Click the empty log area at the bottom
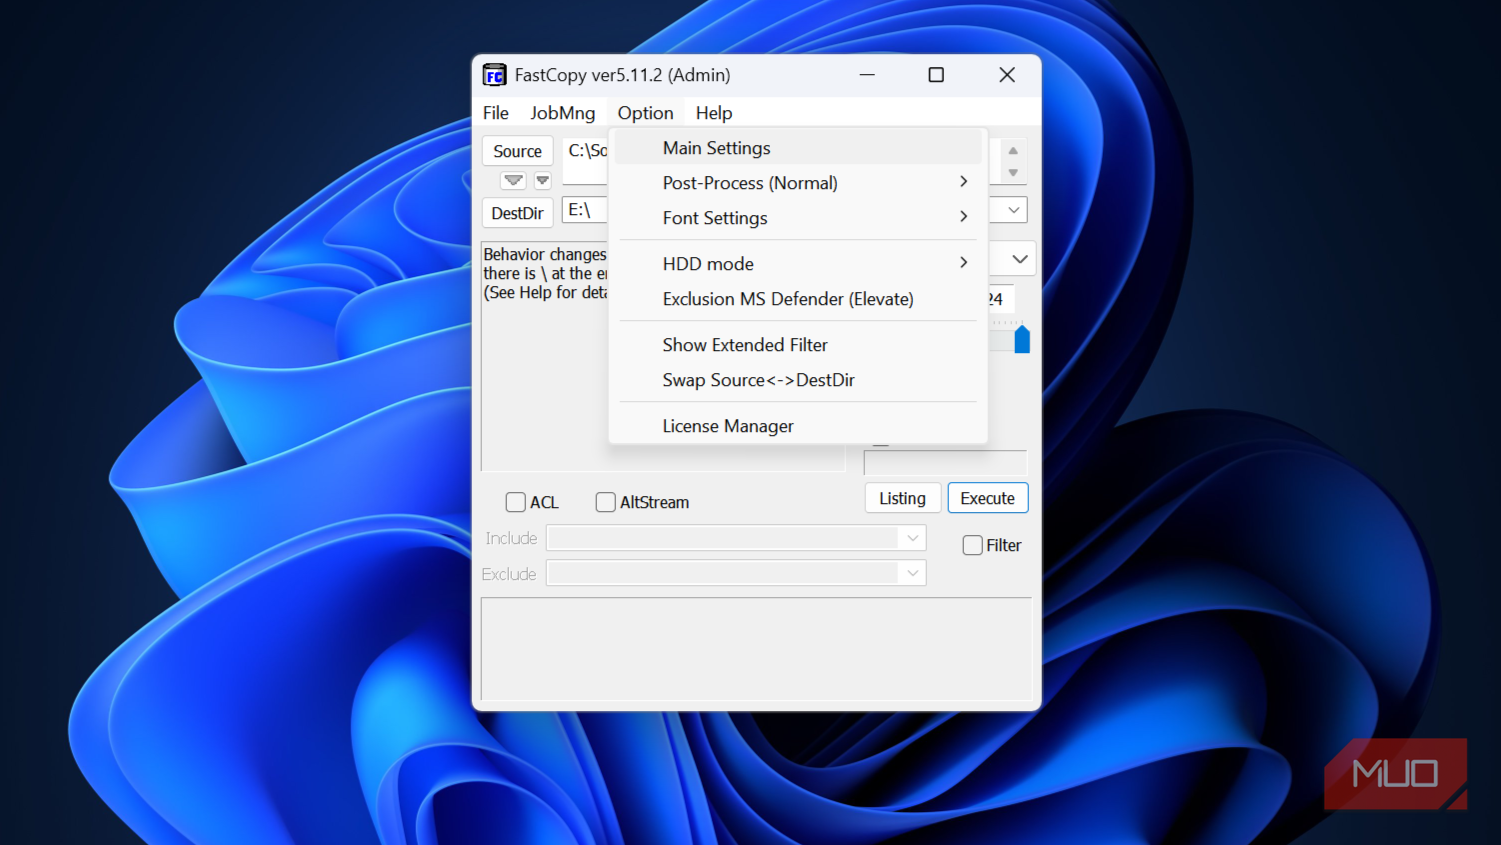Image resolution: width=1501 pixels, height=845 pixels. pyautogui.click(x=756, y=649)
